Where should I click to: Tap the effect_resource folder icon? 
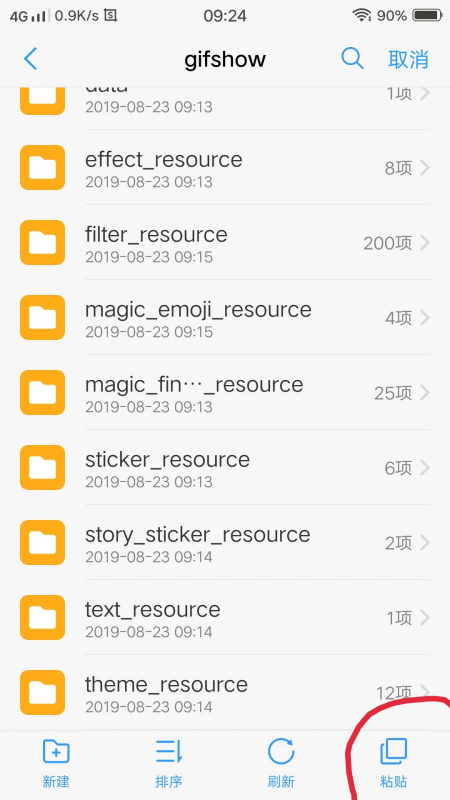[x=42, y=167]
